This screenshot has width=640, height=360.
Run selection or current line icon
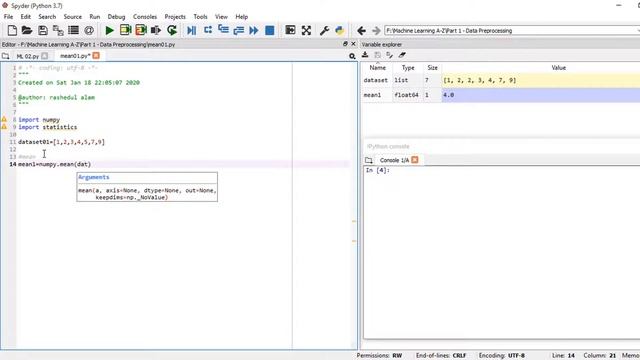pos(156,30)
